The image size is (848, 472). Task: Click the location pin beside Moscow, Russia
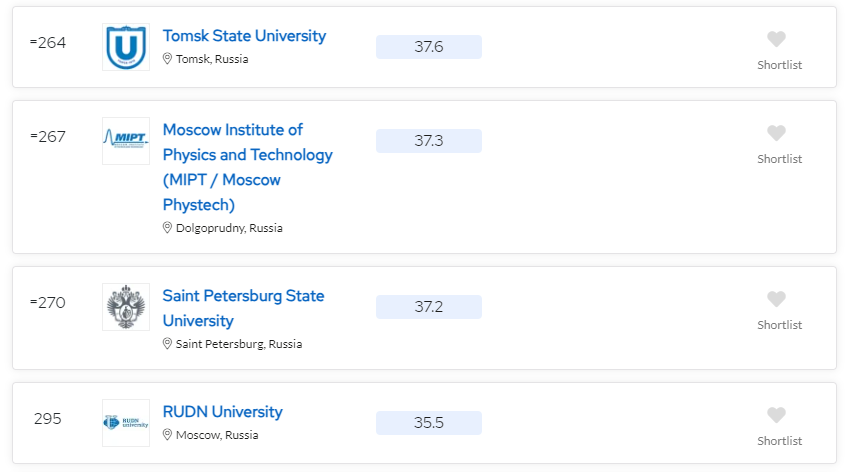point(168,435)
